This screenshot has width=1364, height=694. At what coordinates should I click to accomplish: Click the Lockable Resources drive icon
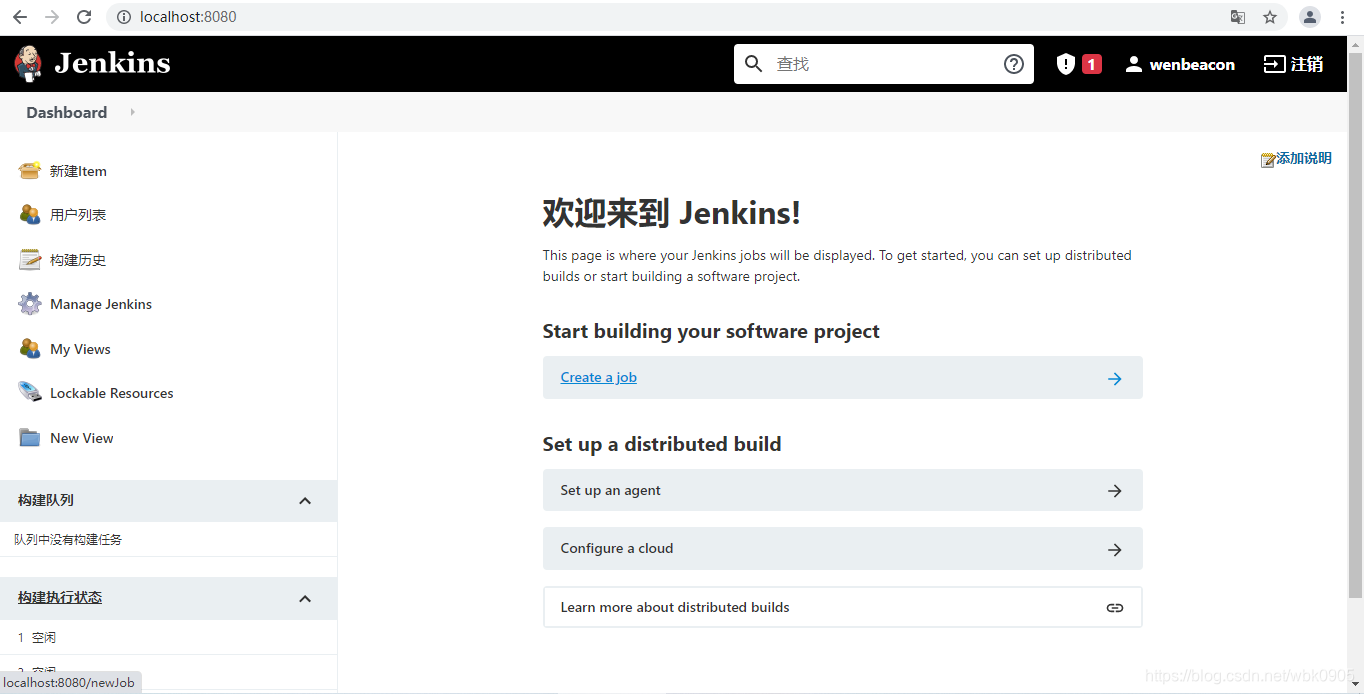coord(30,393)
